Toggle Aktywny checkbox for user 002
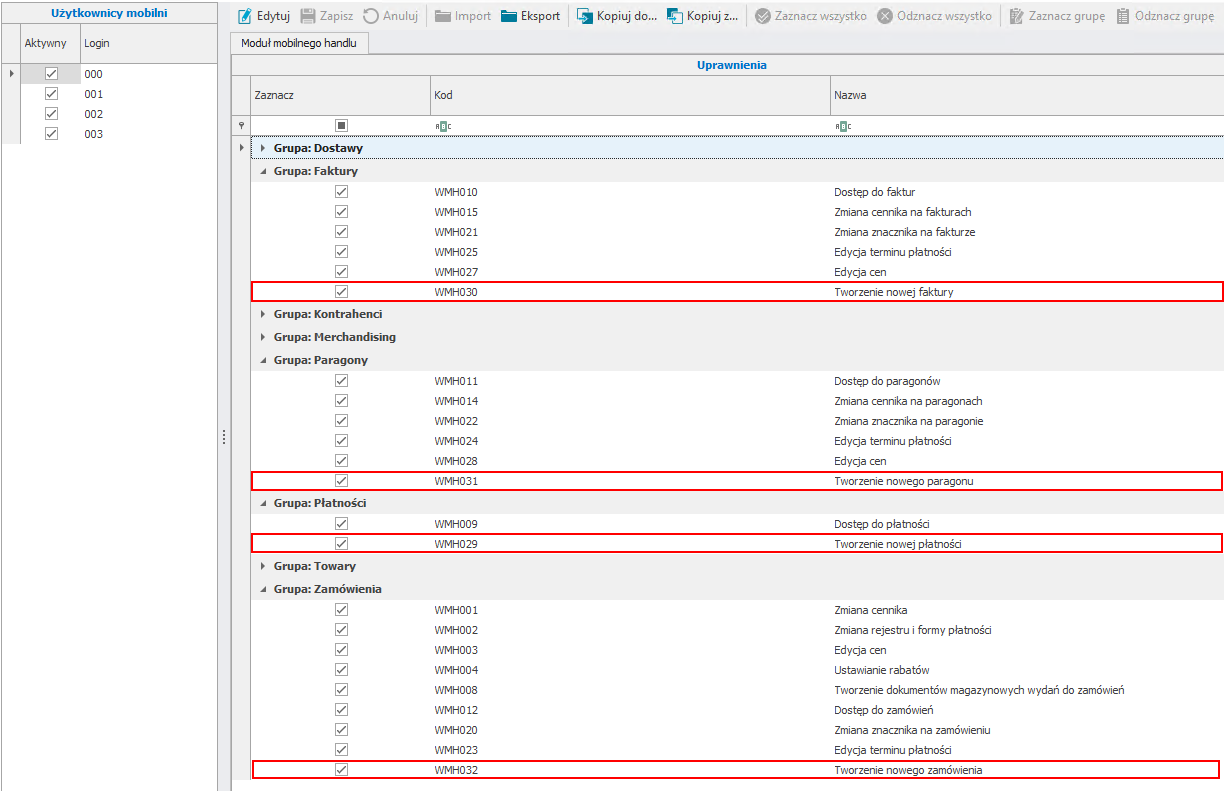This screenshot has height=791, width=1224. pos(52,114)
